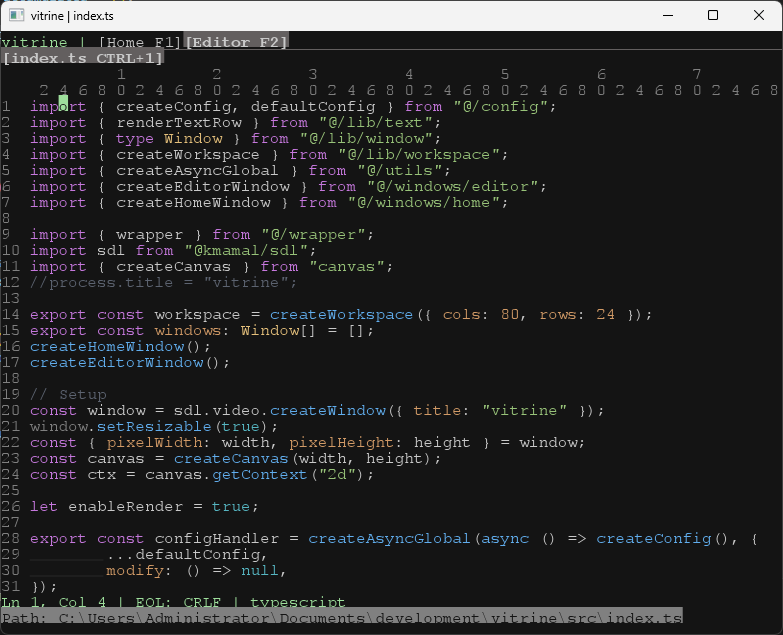Viewport: 783px width, 635px height.
Task: Click "pixelHeight" on line 22
Action: click(342, 443)
